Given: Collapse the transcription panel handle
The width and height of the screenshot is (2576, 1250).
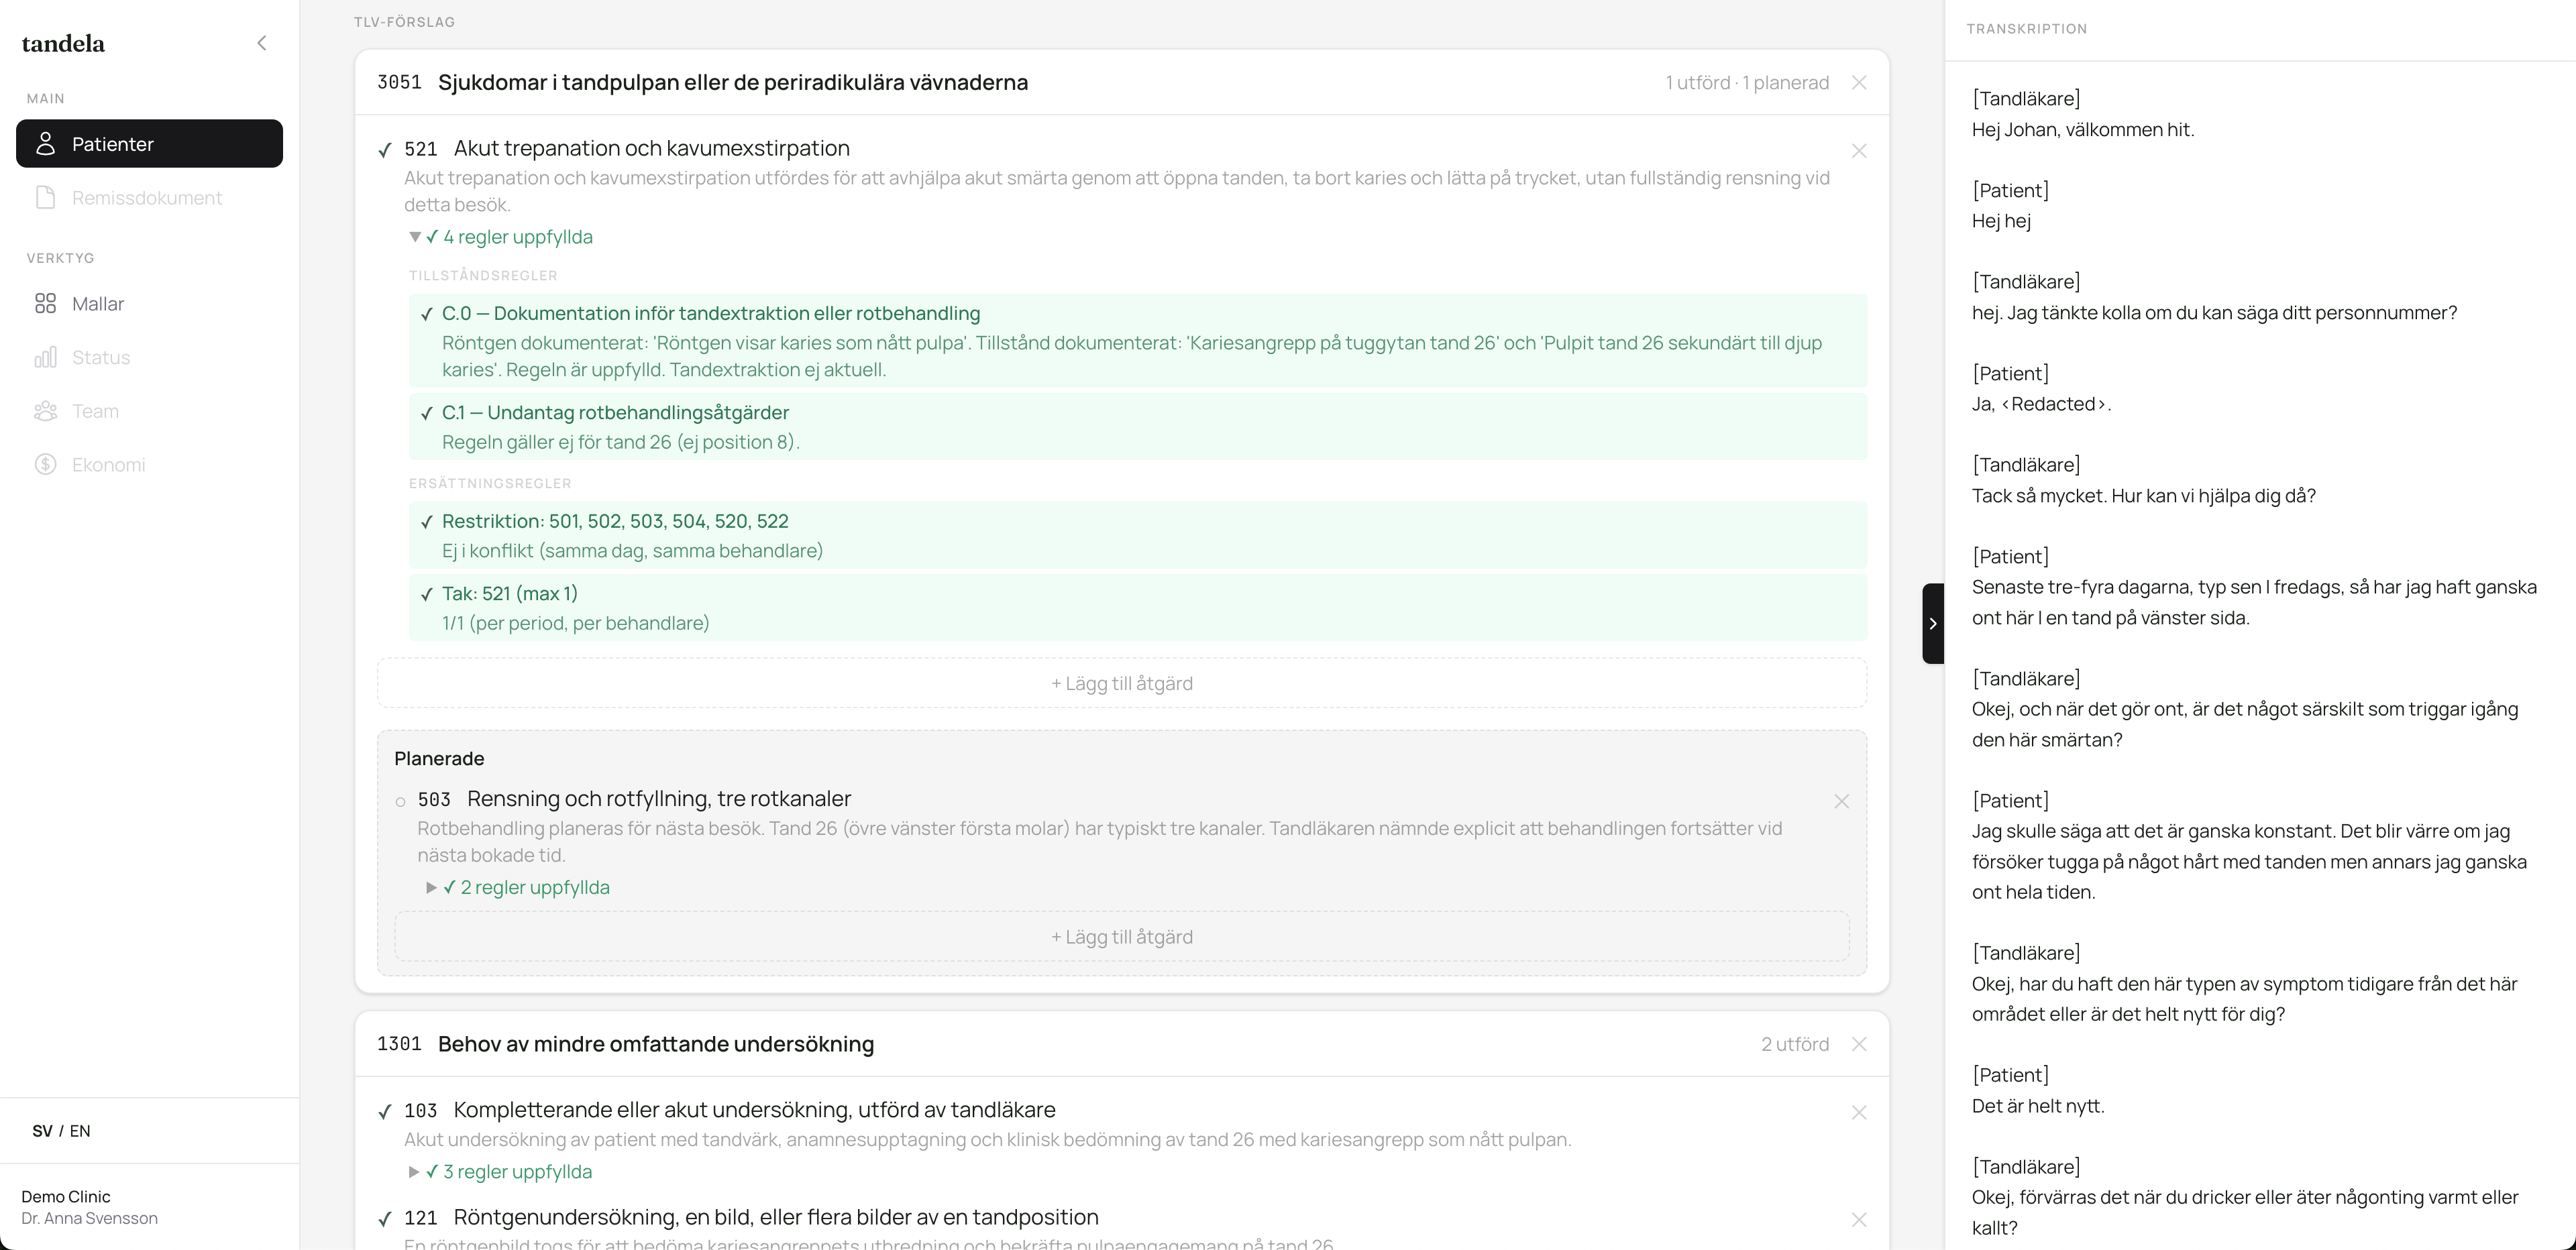Looking at the screenshot, I should click(x=1932, y=623).
